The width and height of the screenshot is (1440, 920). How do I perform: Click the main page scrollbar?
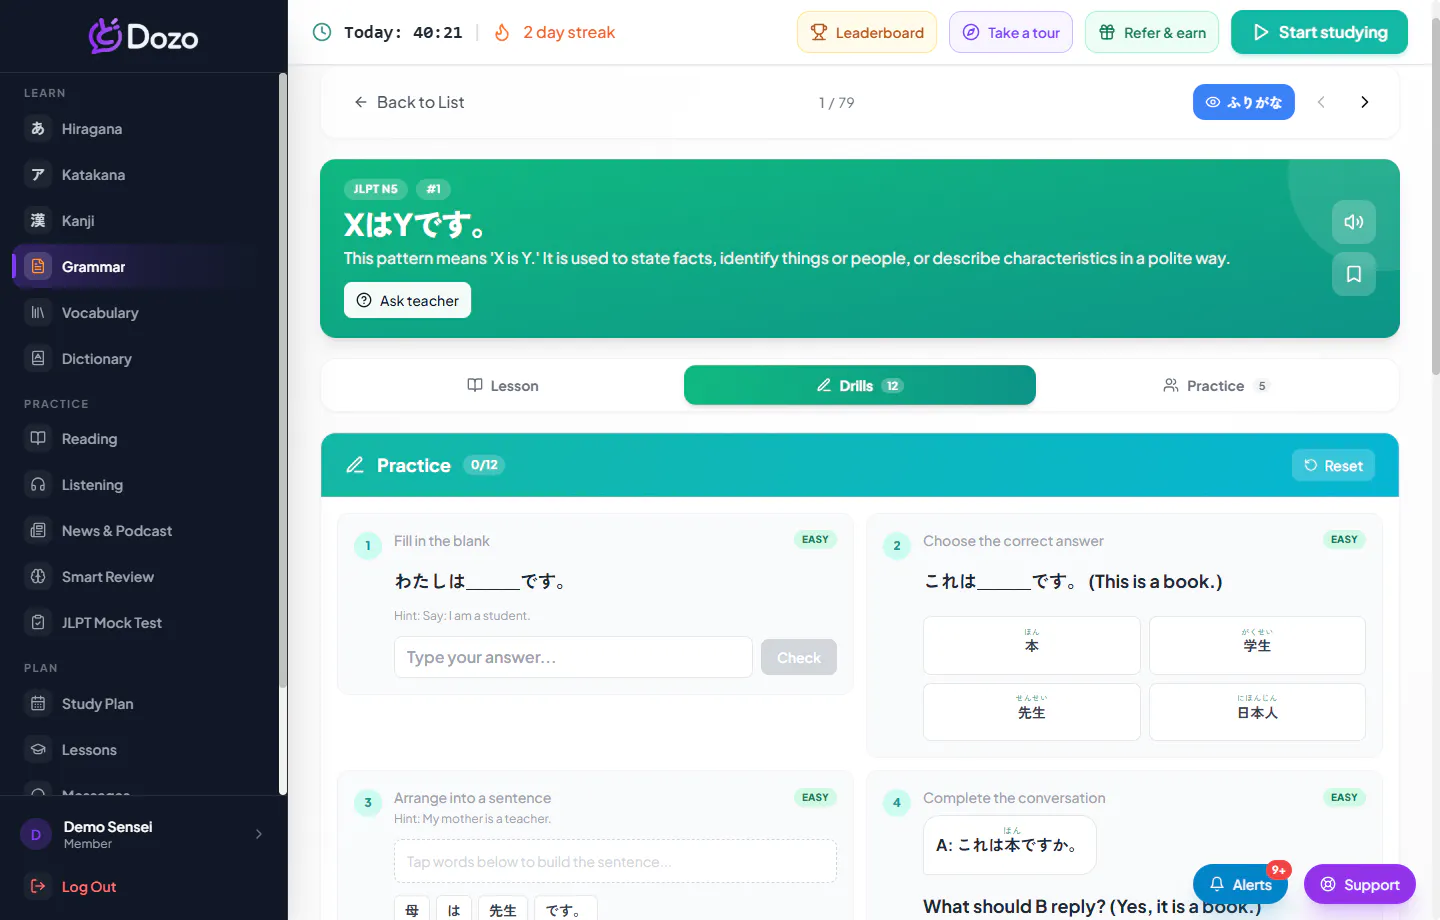tap(1436, 198)
